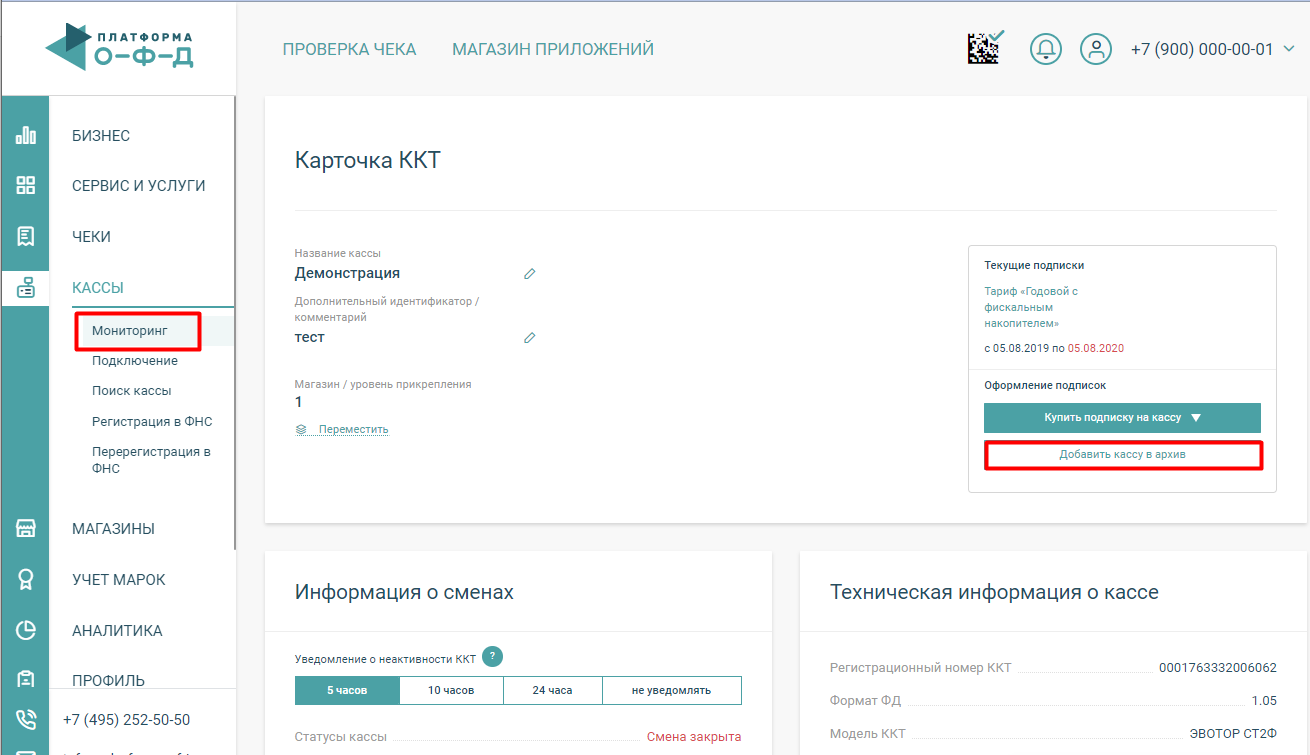Click the grid Services sidebar icon
Viewport: 1310px width, 755px height.
(25, 186)
